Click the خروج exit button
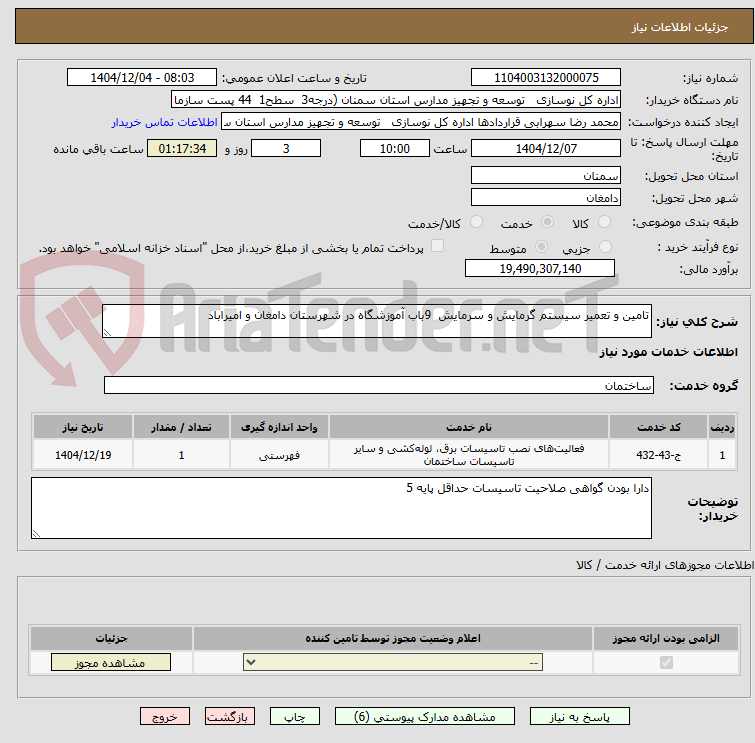The width and height of the screenshot is (755, 743). click(x=165, y=717)
